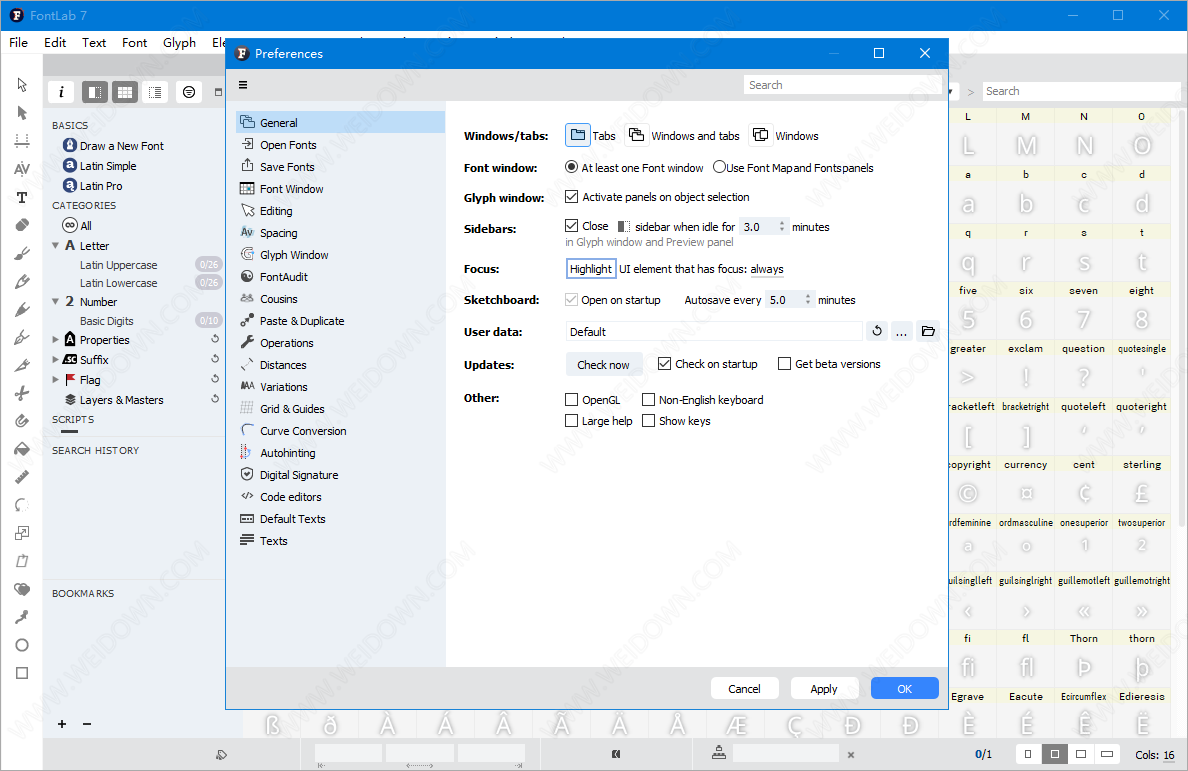Add a bookmark with plus button
Image resolution: width=1188 pixels, height=771 pixels.
(x=62, y=724)
